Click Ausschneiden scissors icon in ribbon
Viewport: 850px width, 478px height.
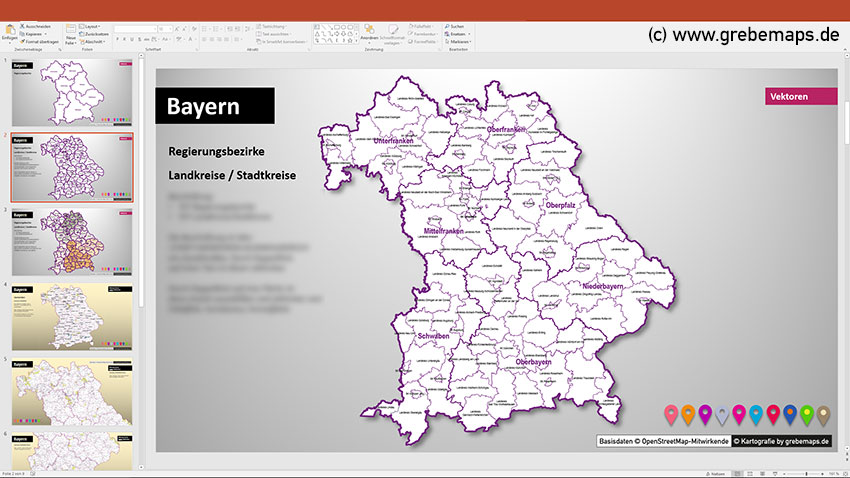tap(22, 26)
